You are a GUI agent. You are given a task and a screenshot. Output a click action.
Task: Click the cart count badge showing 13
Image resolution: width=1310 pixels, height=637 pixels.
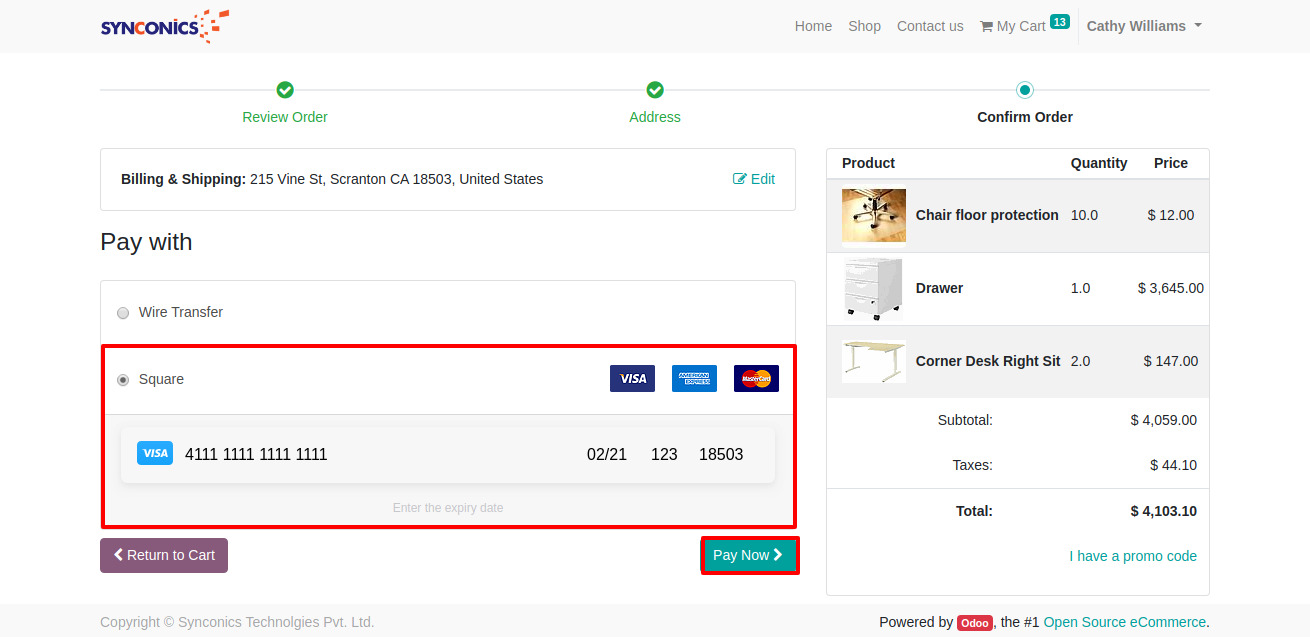(1059, 21)
